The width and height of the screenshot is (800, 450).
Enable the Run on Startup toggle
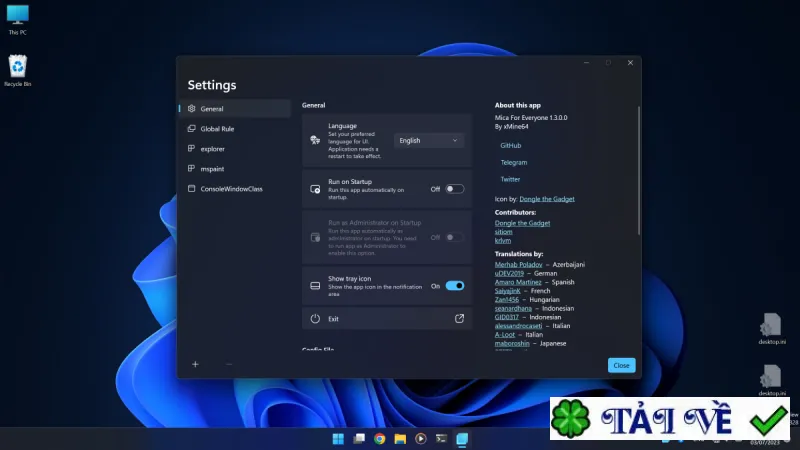point(455,189)
